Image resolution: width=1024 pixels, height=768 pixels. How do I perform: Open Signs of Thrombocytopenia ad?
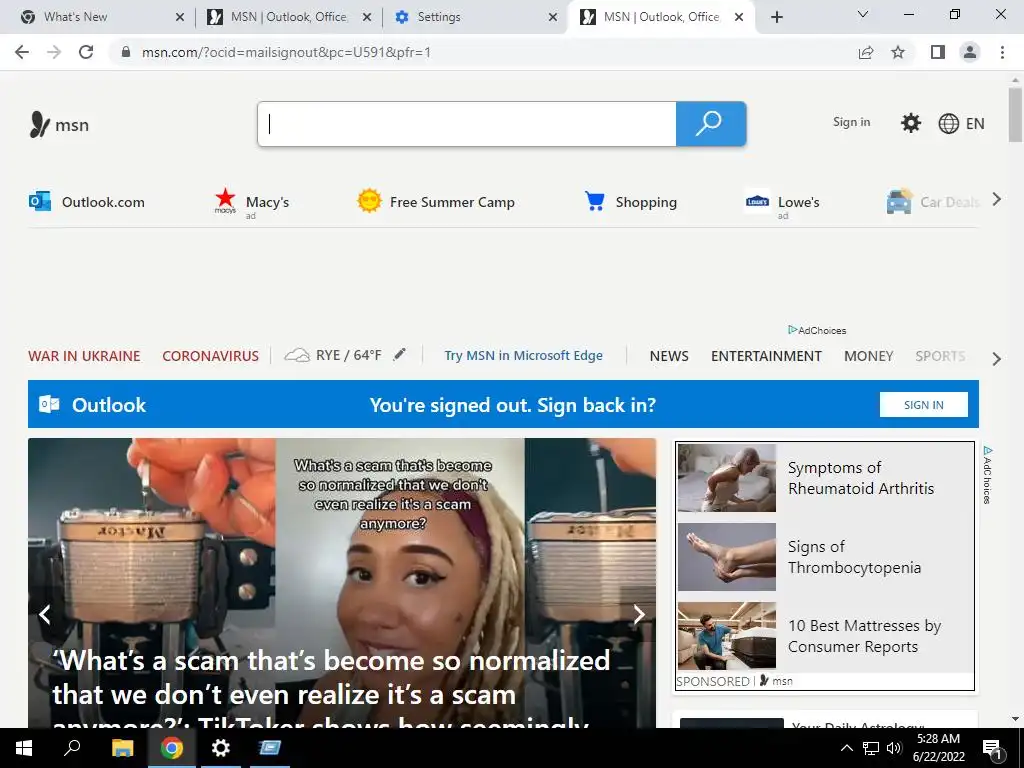[854, 557]
